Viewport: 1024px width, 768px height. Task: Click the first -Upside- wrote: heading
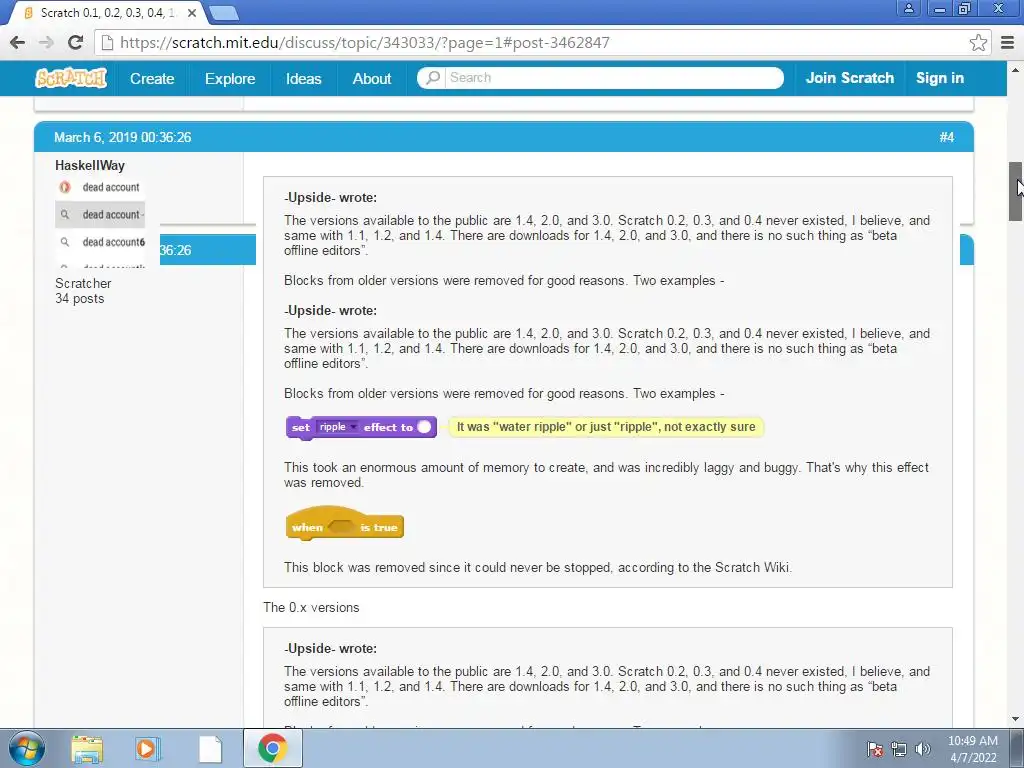click(330, 197)
